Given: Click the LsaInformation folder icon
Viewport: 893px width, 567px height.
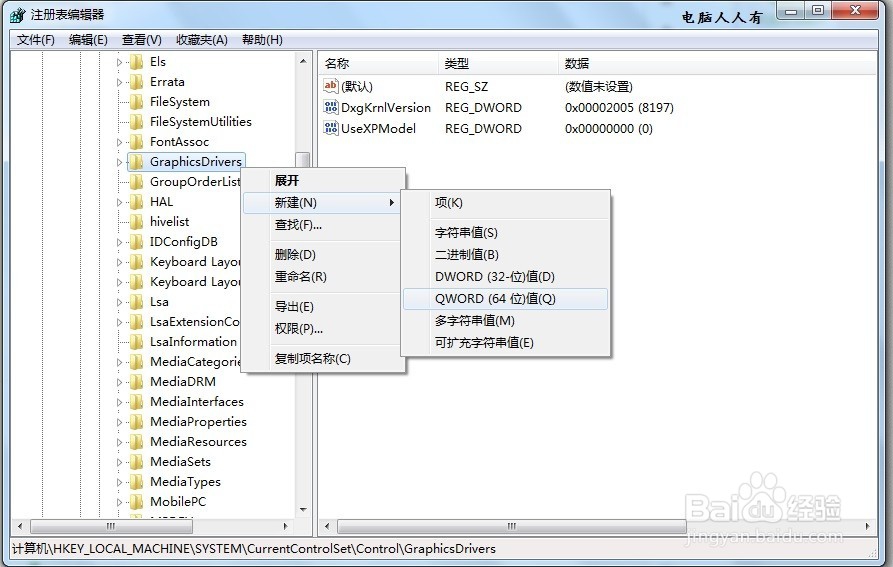Looking at the screenshot, I should tap(136, 342).
